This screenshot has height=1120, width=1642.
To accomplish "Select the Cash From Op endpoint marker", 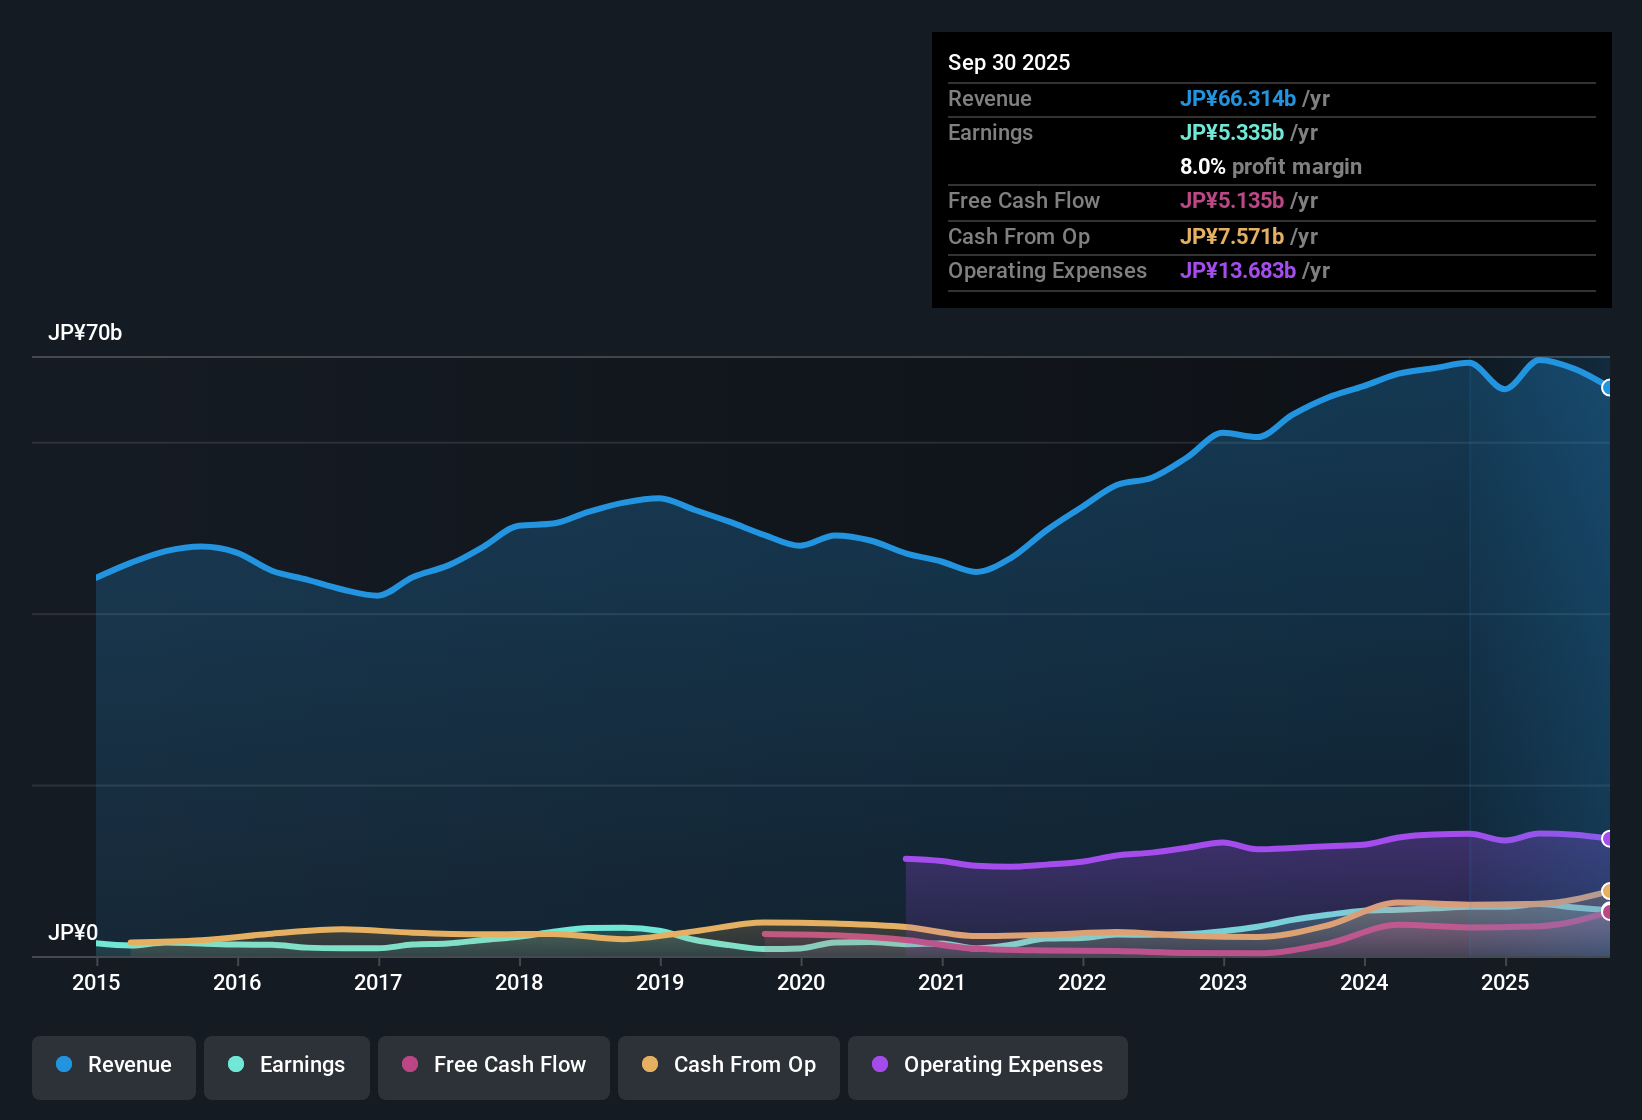I will pyautogui.click(x=1609, y=890).
